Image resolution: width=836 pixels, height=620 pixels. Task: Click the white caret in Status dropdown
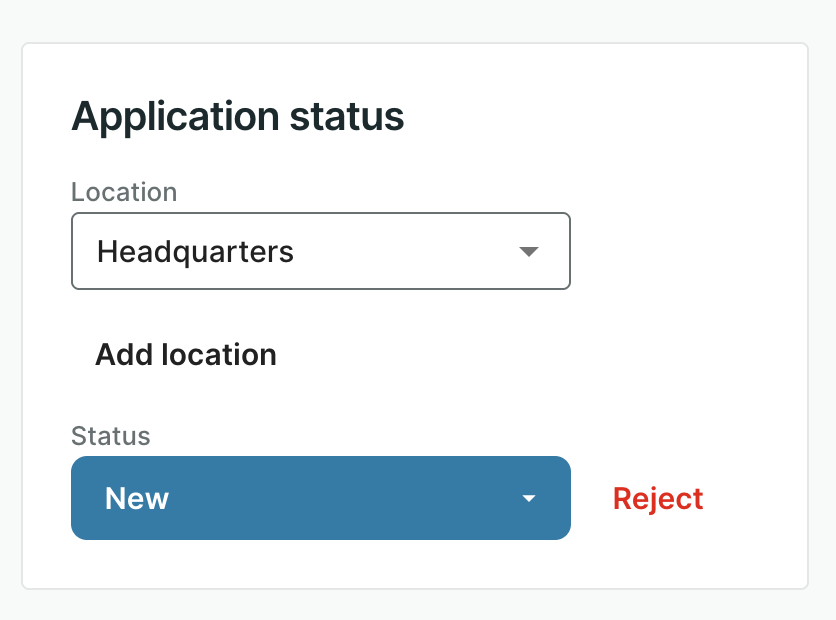530,498
